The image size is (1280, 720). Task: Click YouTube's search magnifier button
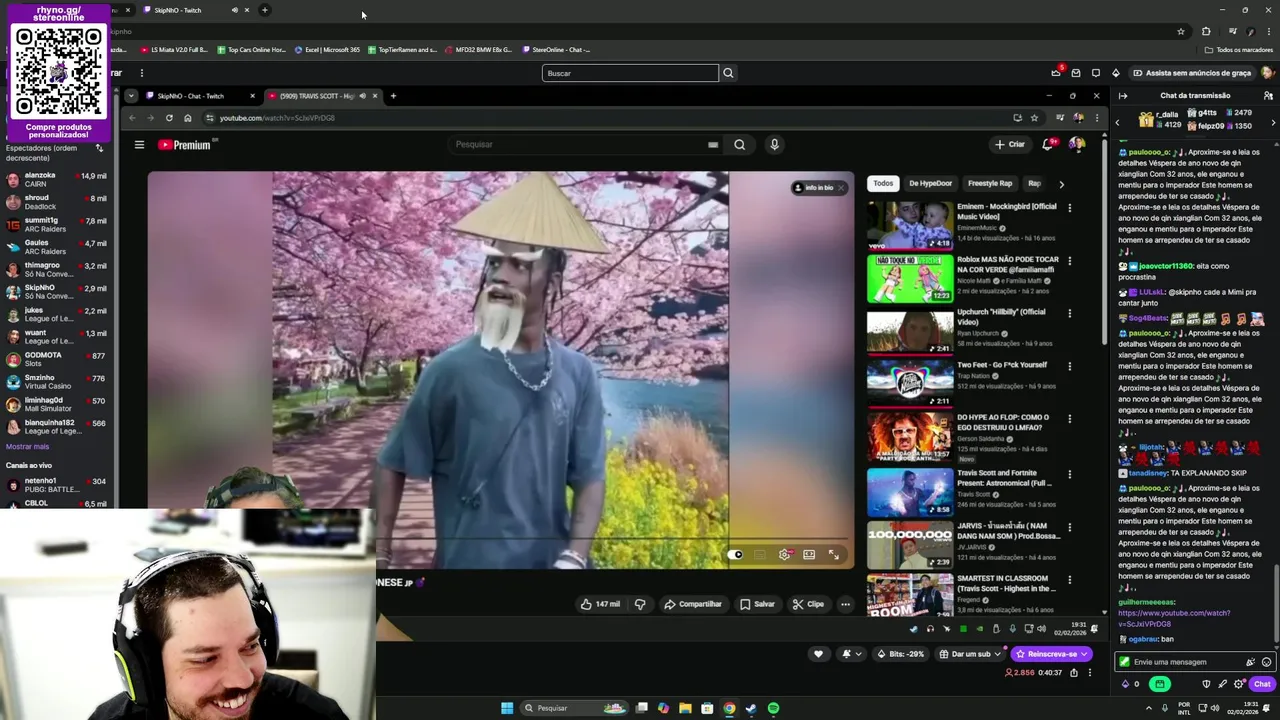coord(739,145)
